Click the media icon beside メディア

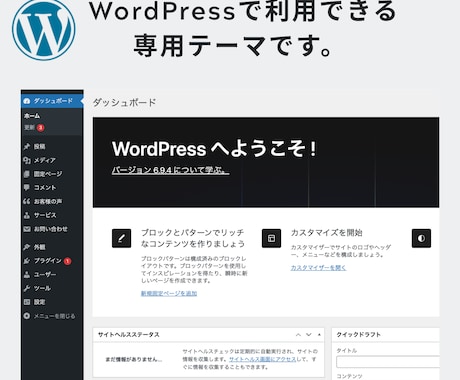point(27,160)
